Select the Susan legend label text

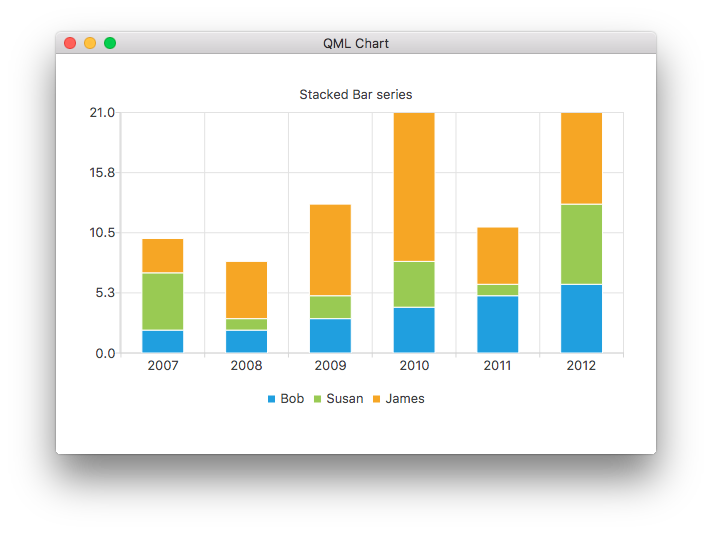pyautogui.click(x=345, y=399)
